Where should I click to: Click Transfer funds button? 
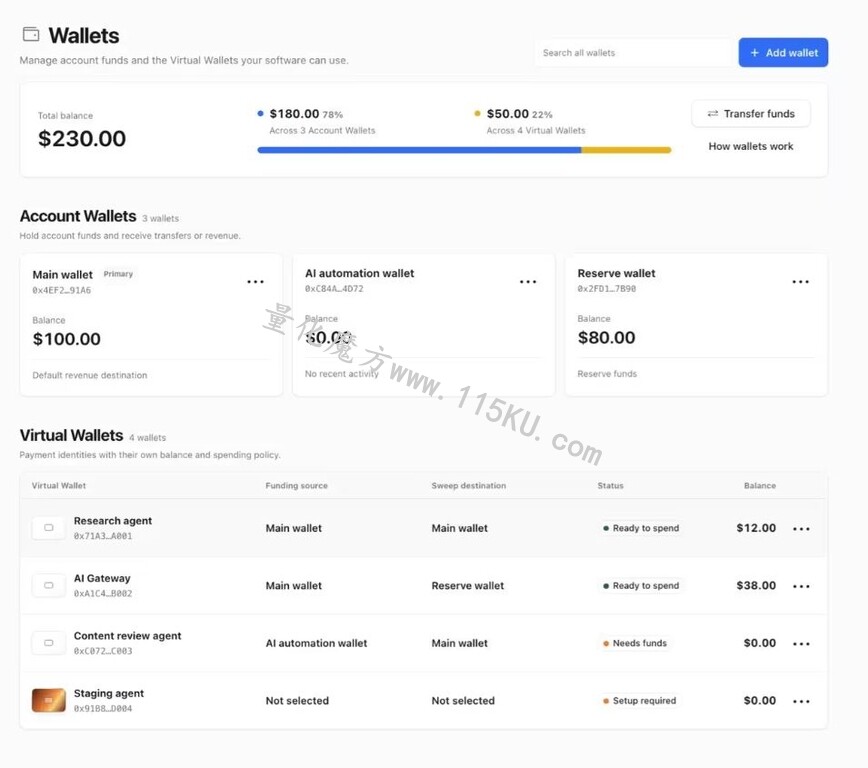pos(751,114)
